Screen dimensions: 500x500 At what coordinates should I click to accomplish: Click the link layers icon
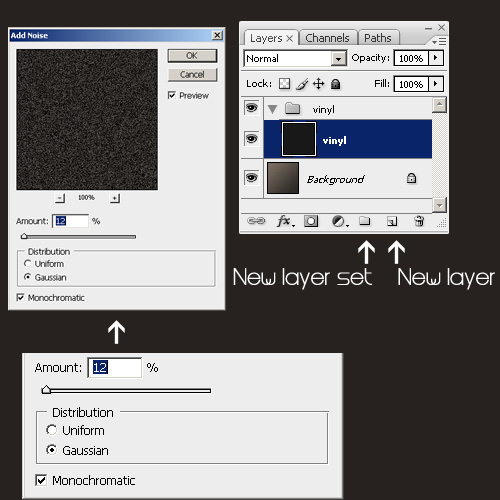[x=256, y=221]
